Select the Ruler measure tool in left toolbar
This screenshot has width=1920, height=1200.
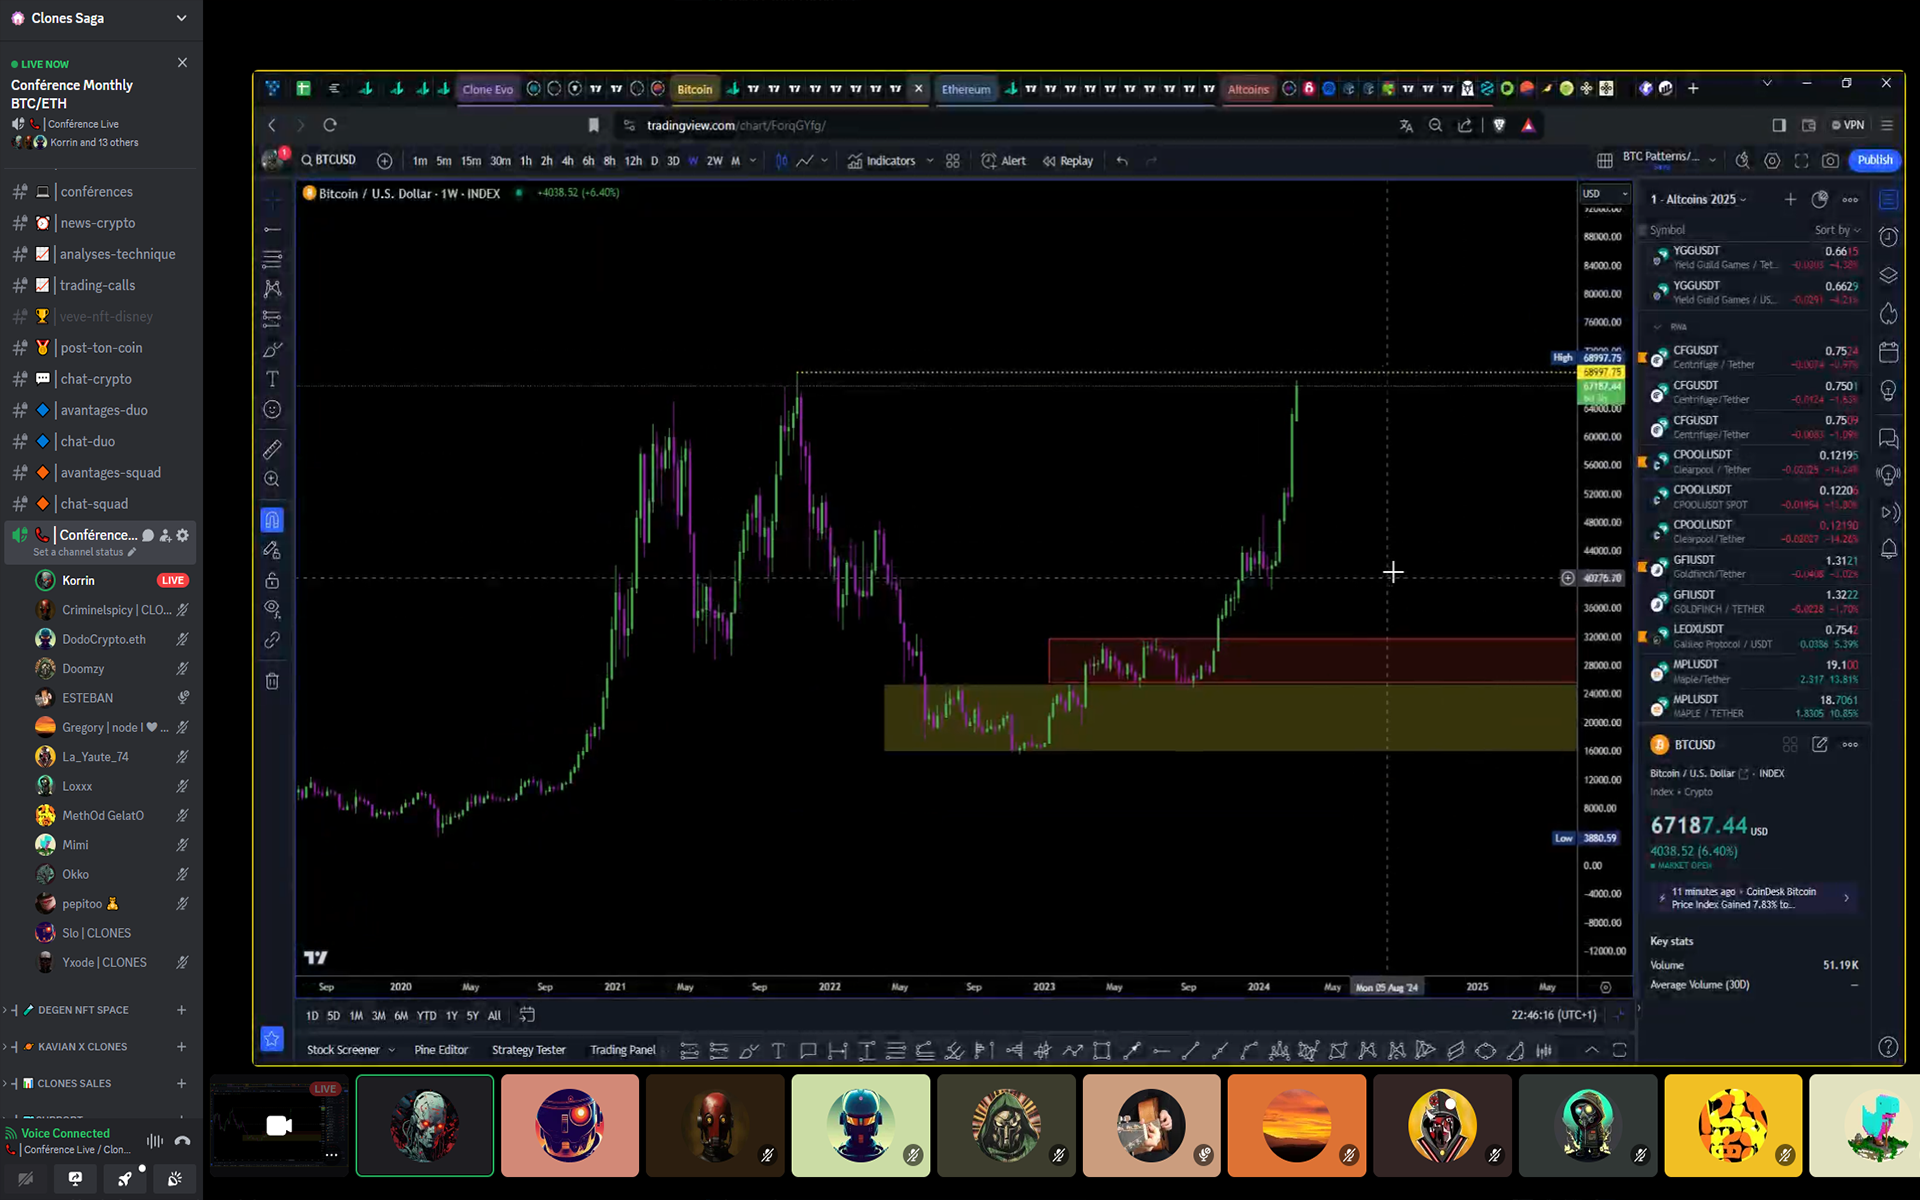pyautogui.click(x=272, y=449)
